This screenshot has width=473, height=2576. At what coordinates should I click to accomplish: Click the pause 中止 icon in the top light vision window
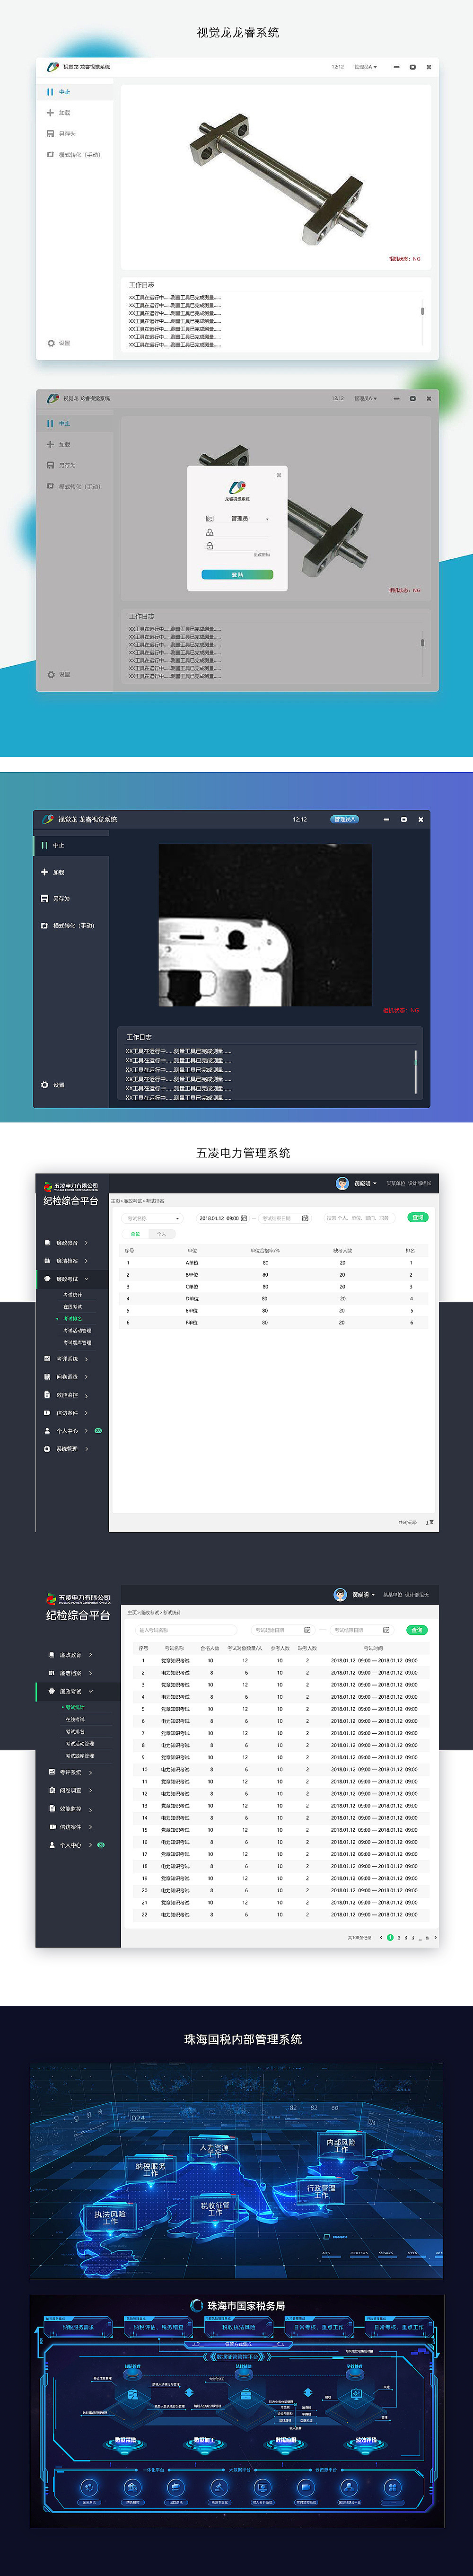50,92
